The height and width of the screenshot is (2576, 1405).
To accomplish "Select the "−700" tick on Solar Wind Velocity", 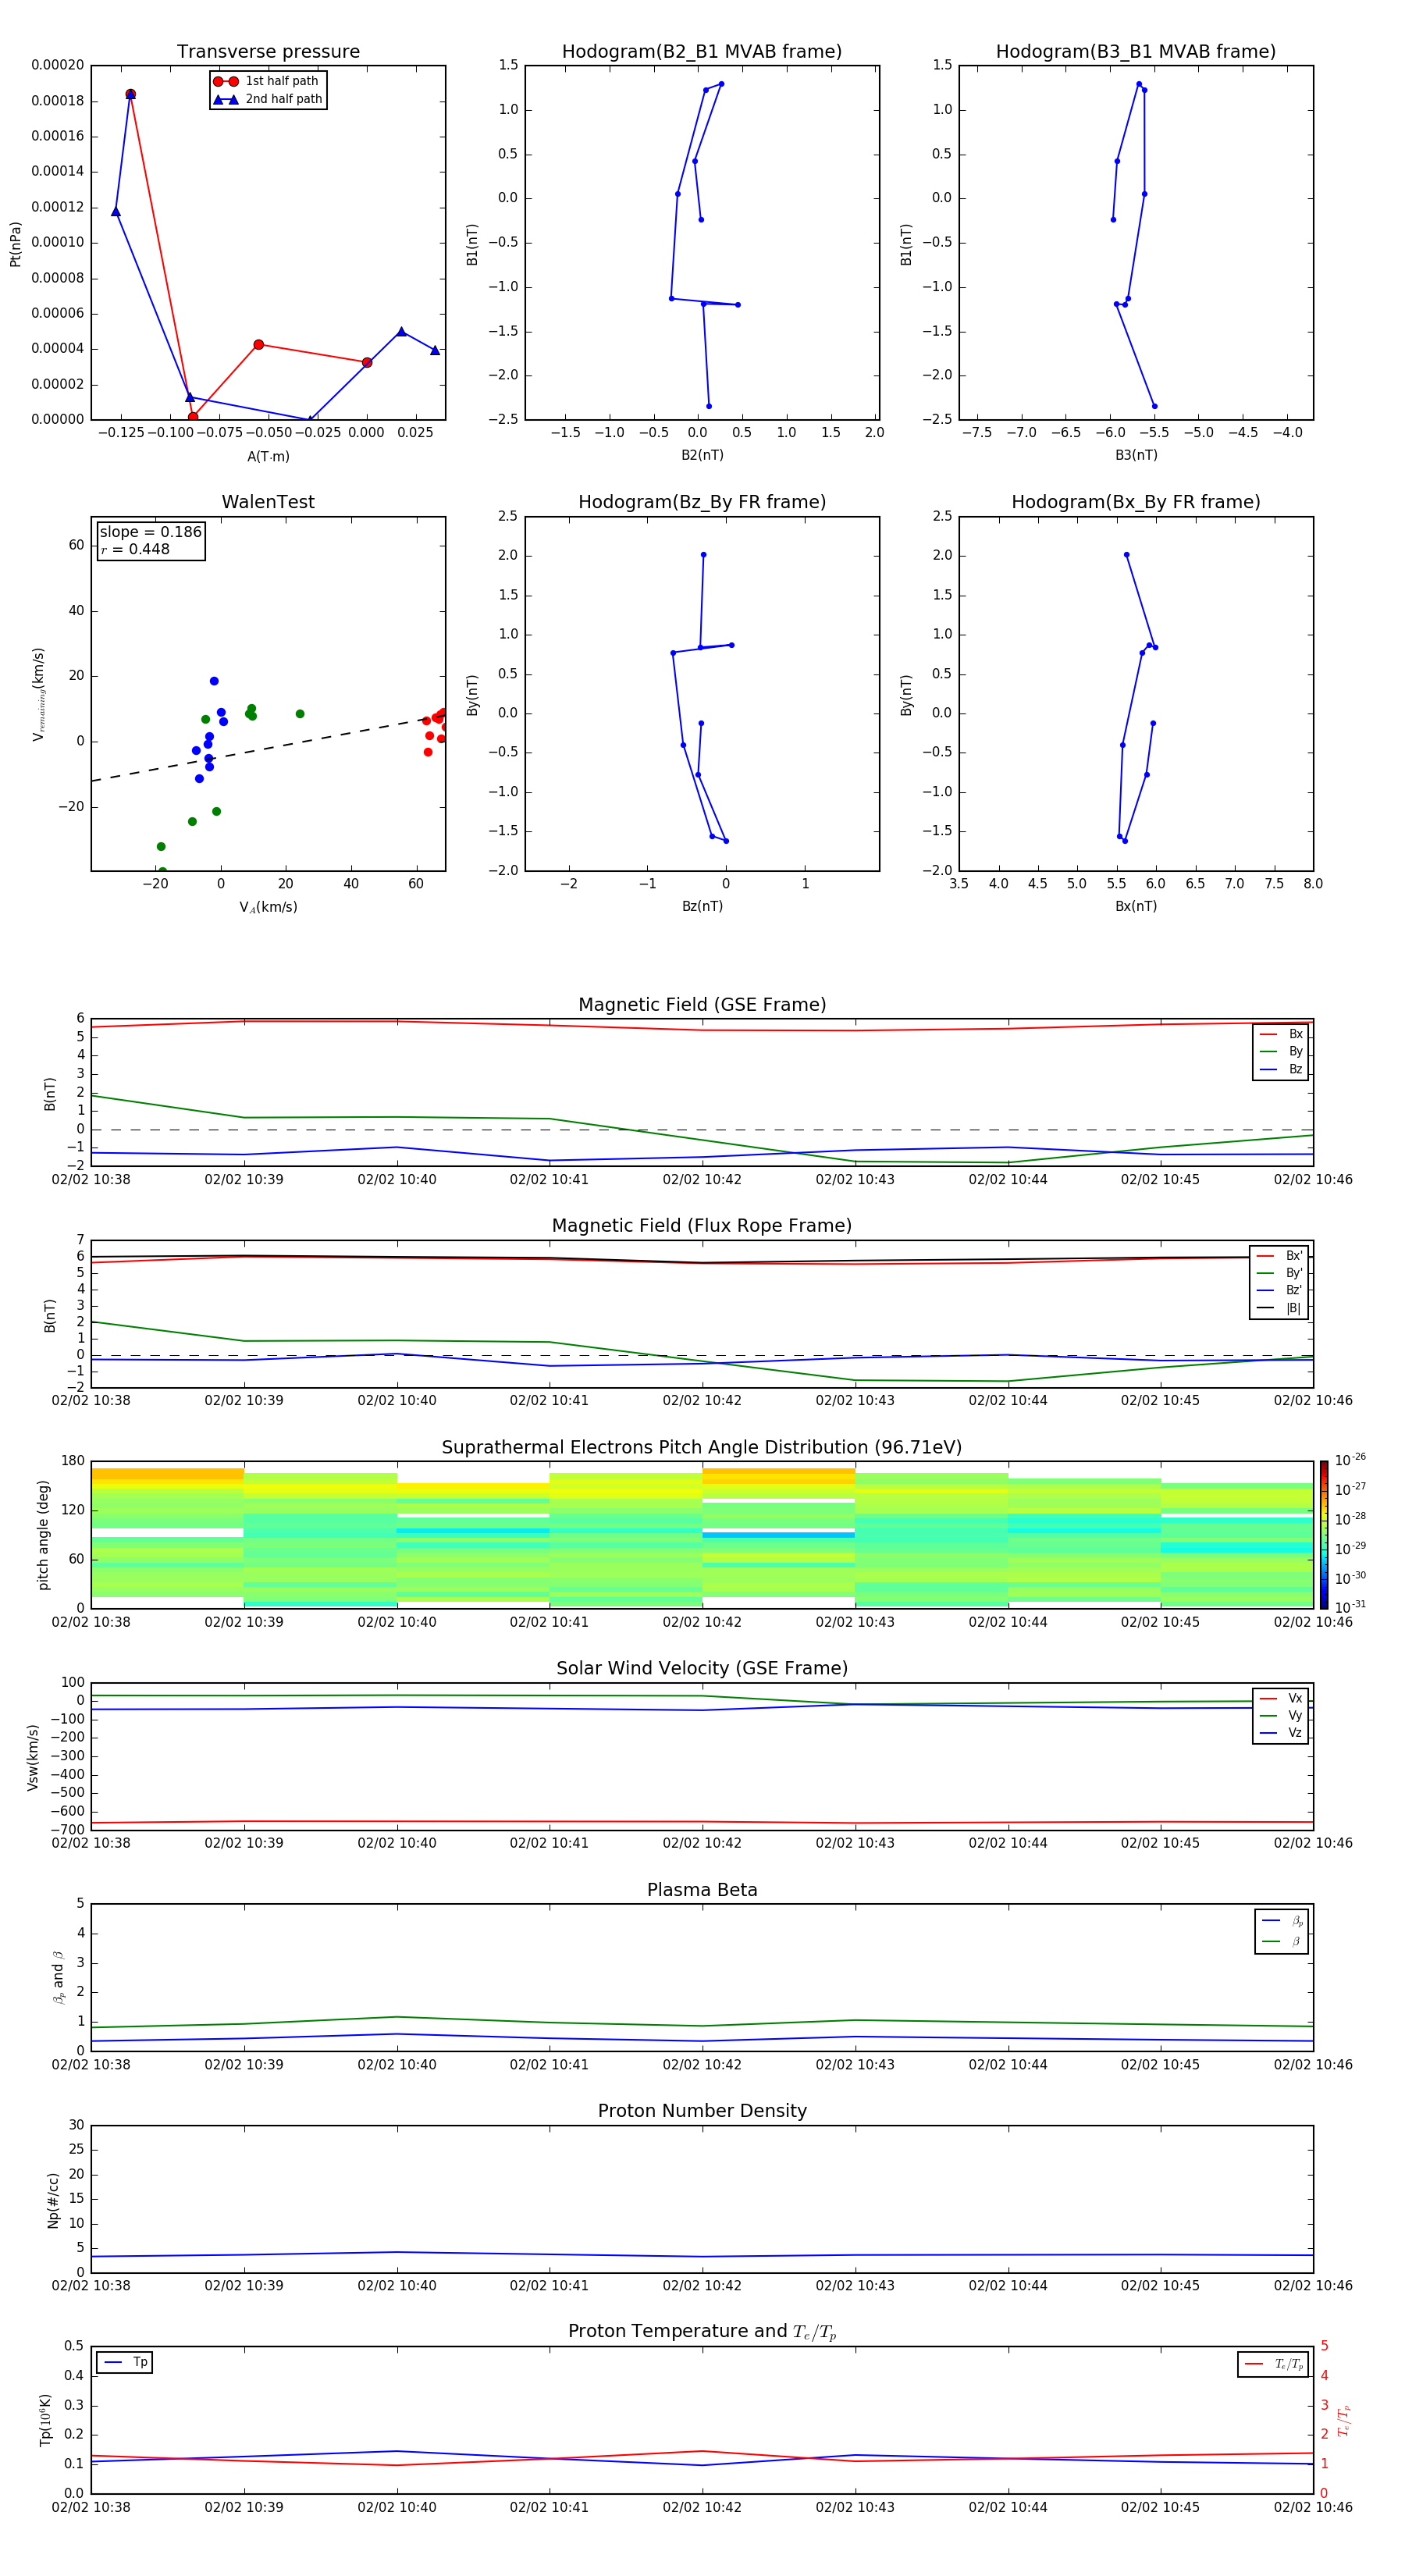I will click(66, 1830).
